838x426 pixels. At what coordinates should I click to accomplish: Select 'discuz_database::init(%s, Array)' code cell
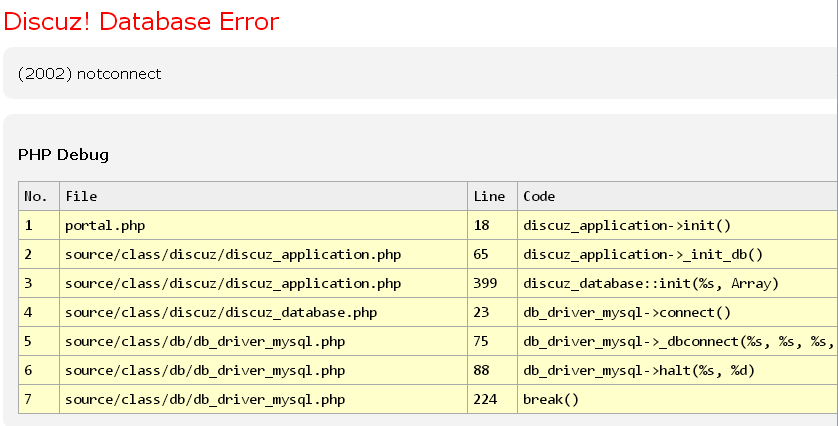tap(677, 283)
